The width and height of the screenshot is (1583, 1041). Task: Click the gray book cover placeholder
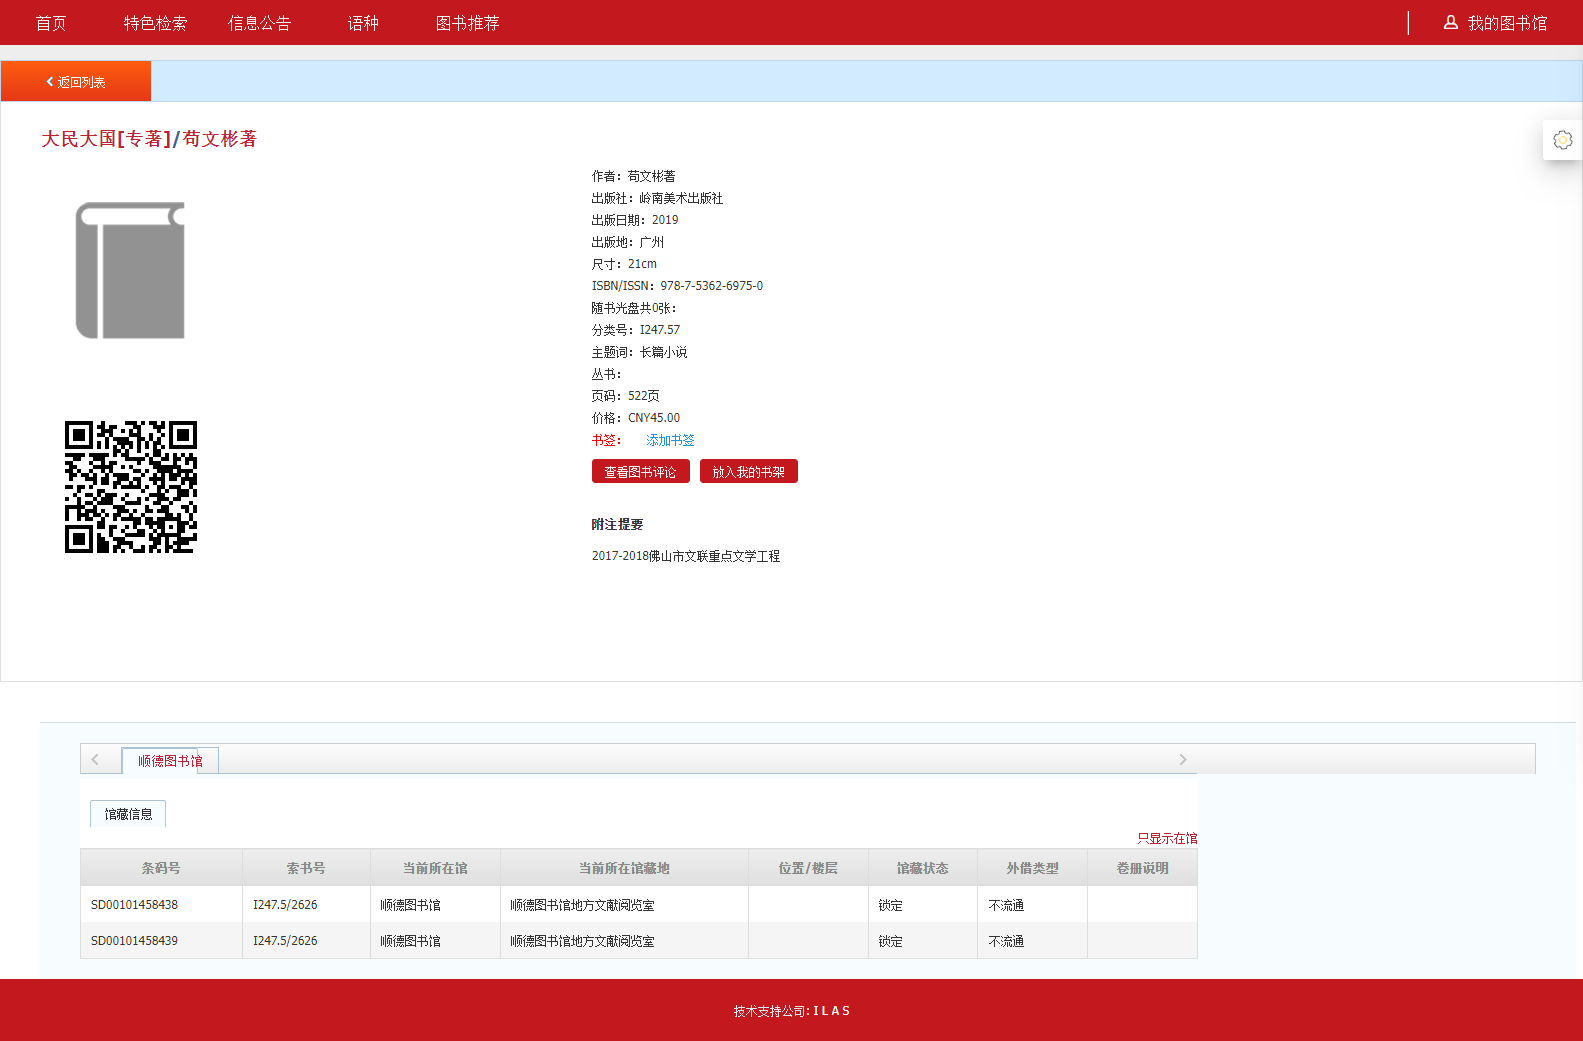pos(130,270)
